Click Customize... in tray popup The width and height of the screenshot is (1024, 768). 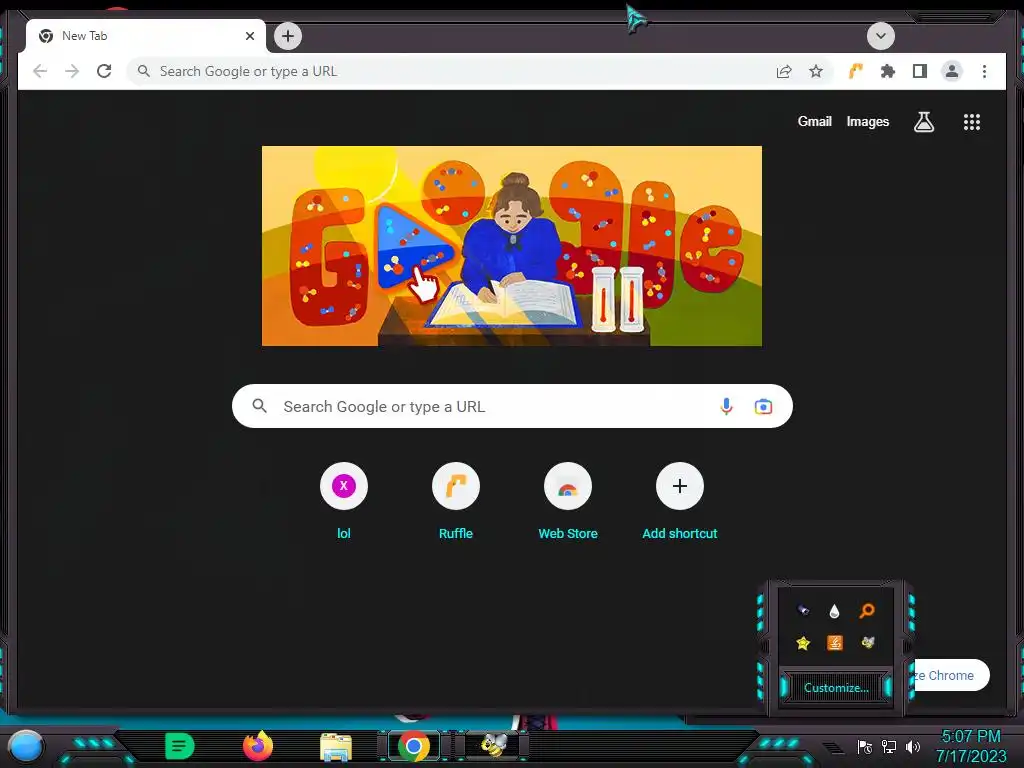point(836,688)
